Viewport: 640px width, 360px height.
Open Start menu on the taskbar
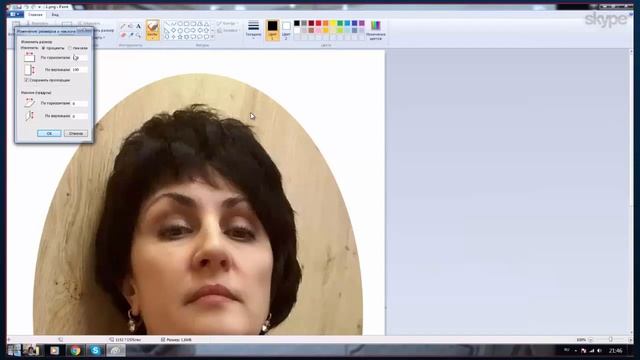click(x=14, y=350)
